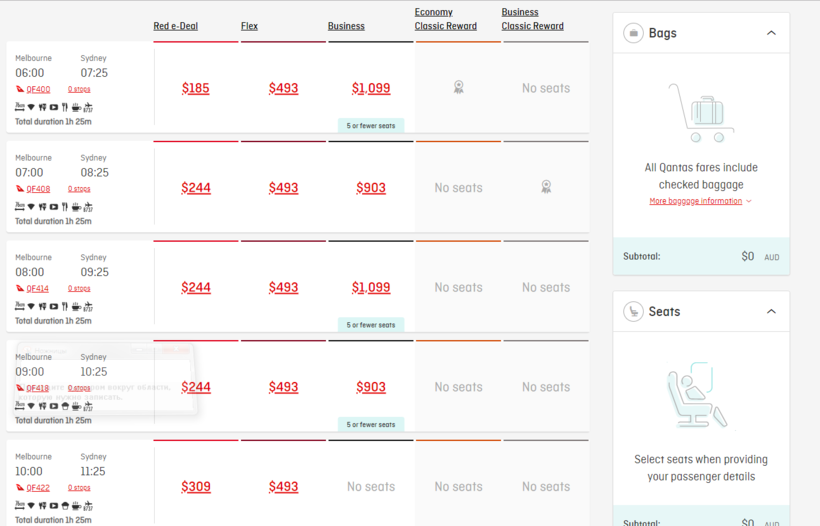The width and height of the screenshot is (820, 526).
Task: Collapse the Bags panel with its chevron
Action: [x=771, y=33]
